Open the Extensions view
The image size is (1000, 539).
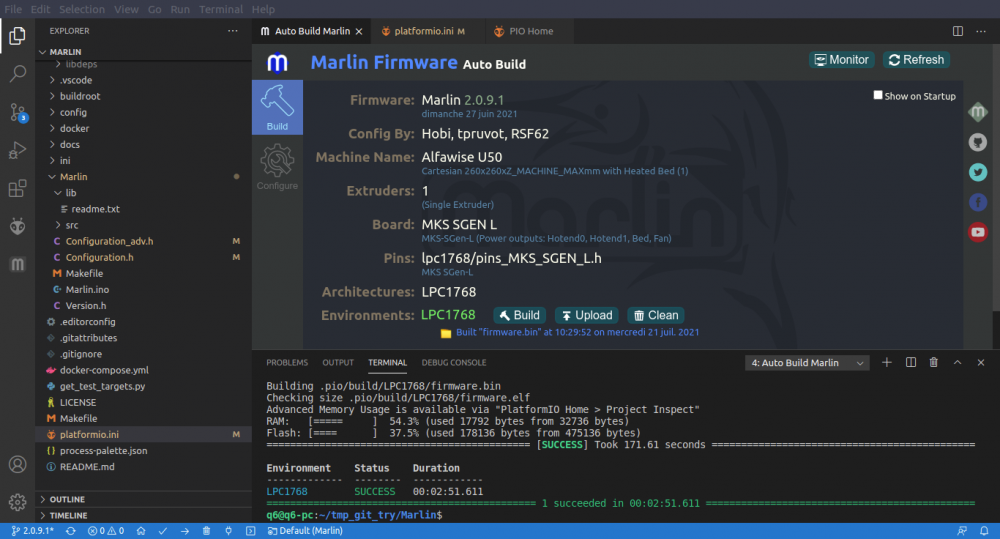[17, 189]
